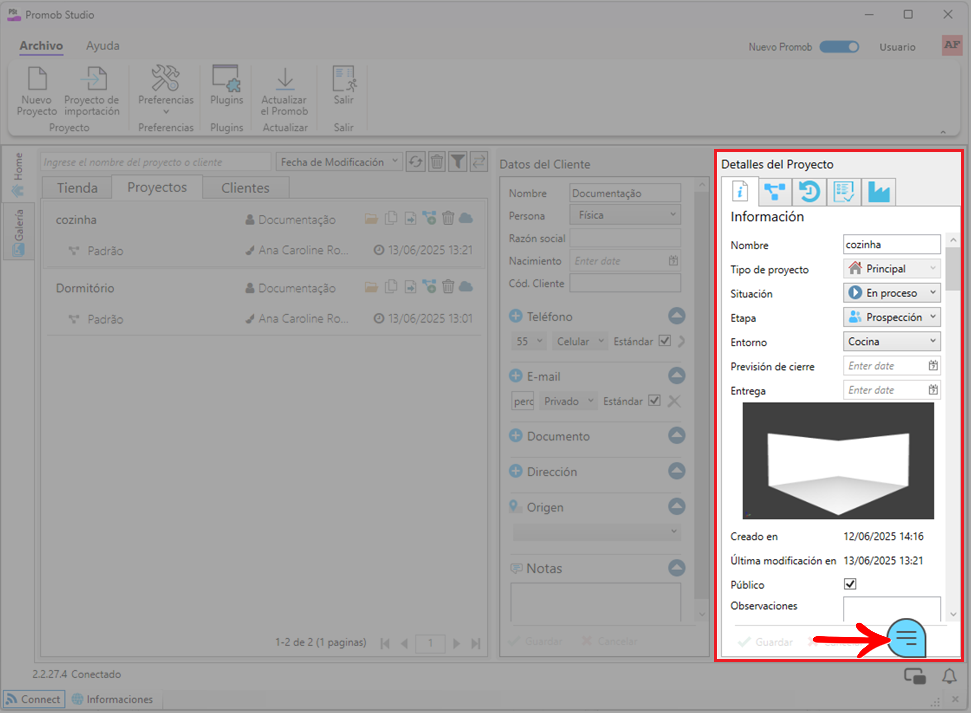
Task: Click the tree-structure icon on the Dormitório row
Action: point(429,286)
